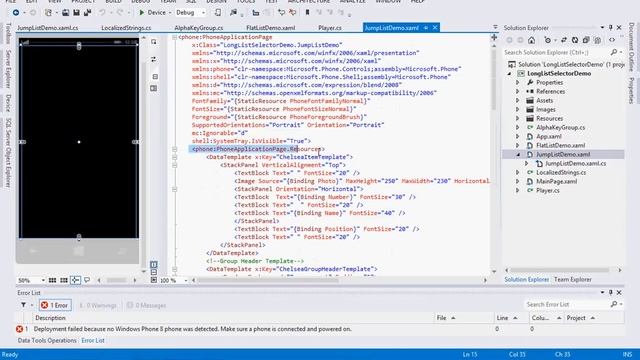The image size is (640, 360).
Task: Toggle the 0 Warnings filter button
Action: [98, 305]
